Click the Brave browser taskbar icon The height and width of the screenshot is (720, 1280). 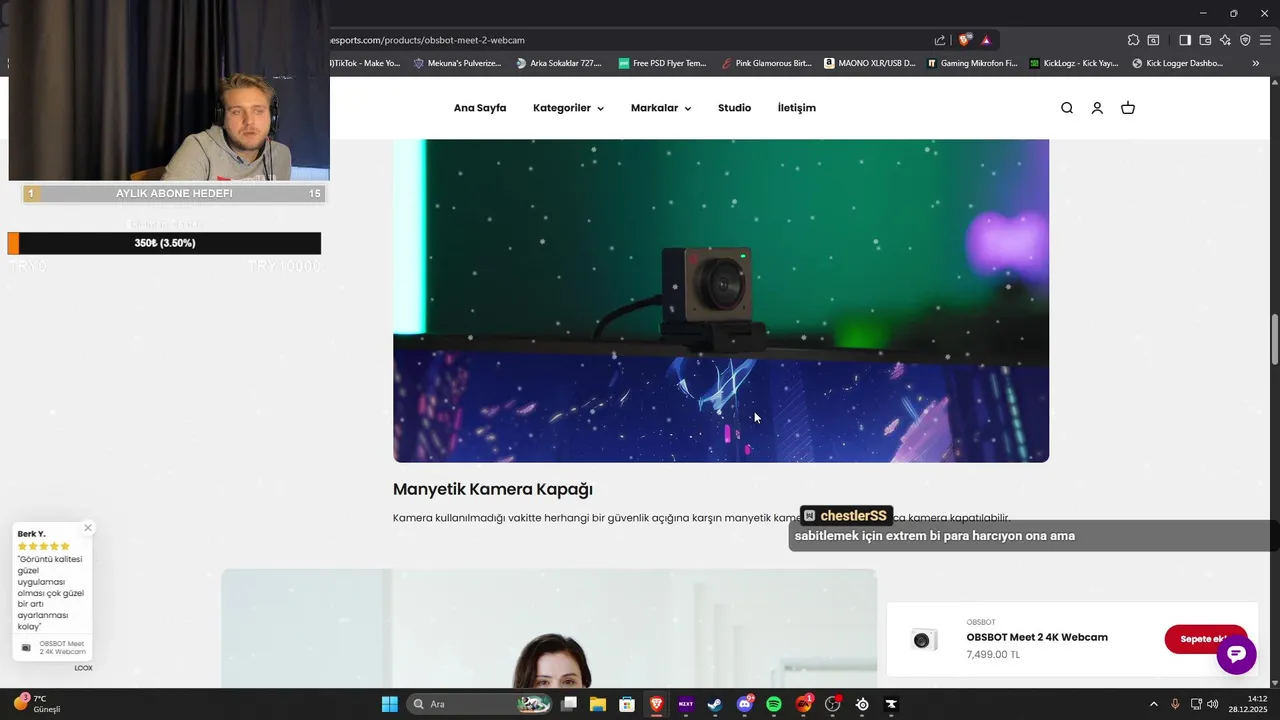tap(656, 704)
